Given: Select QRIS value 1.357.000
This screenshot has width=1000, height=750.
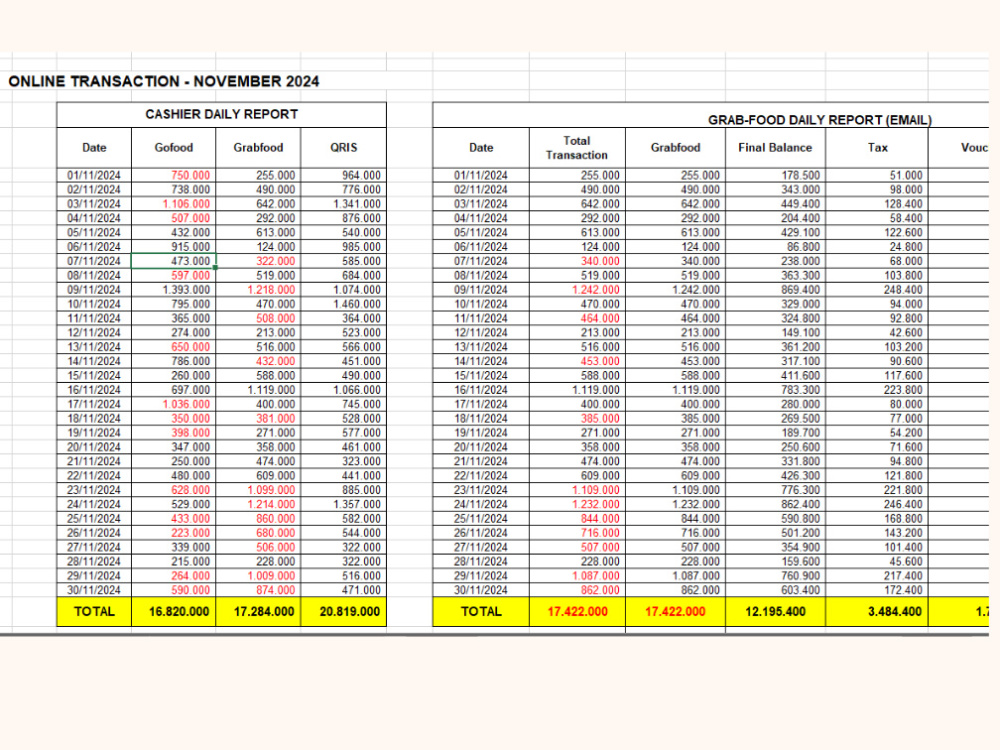Looking at the screenshot, I should (x=357, y=504).
